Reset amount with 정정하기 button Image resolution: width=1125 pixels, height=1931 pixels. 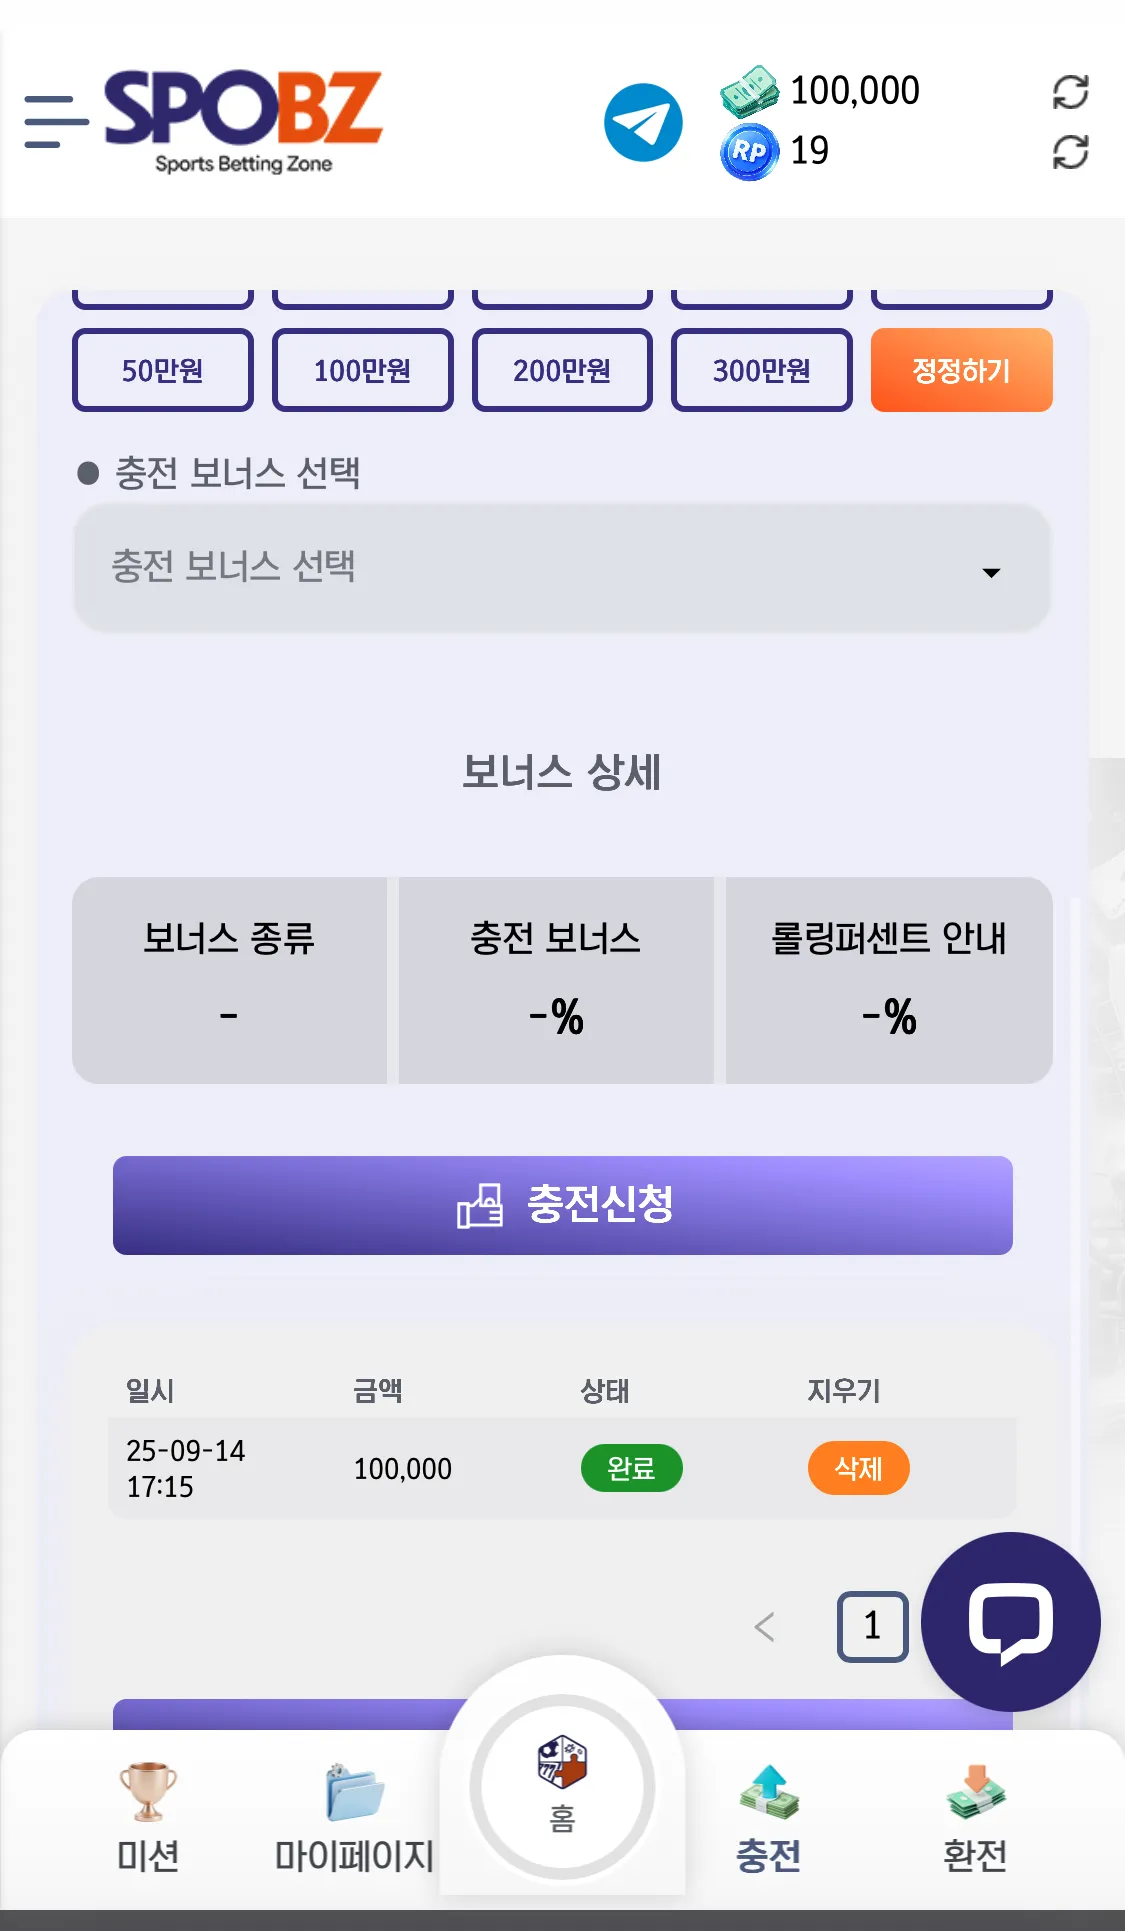[961, 370]
